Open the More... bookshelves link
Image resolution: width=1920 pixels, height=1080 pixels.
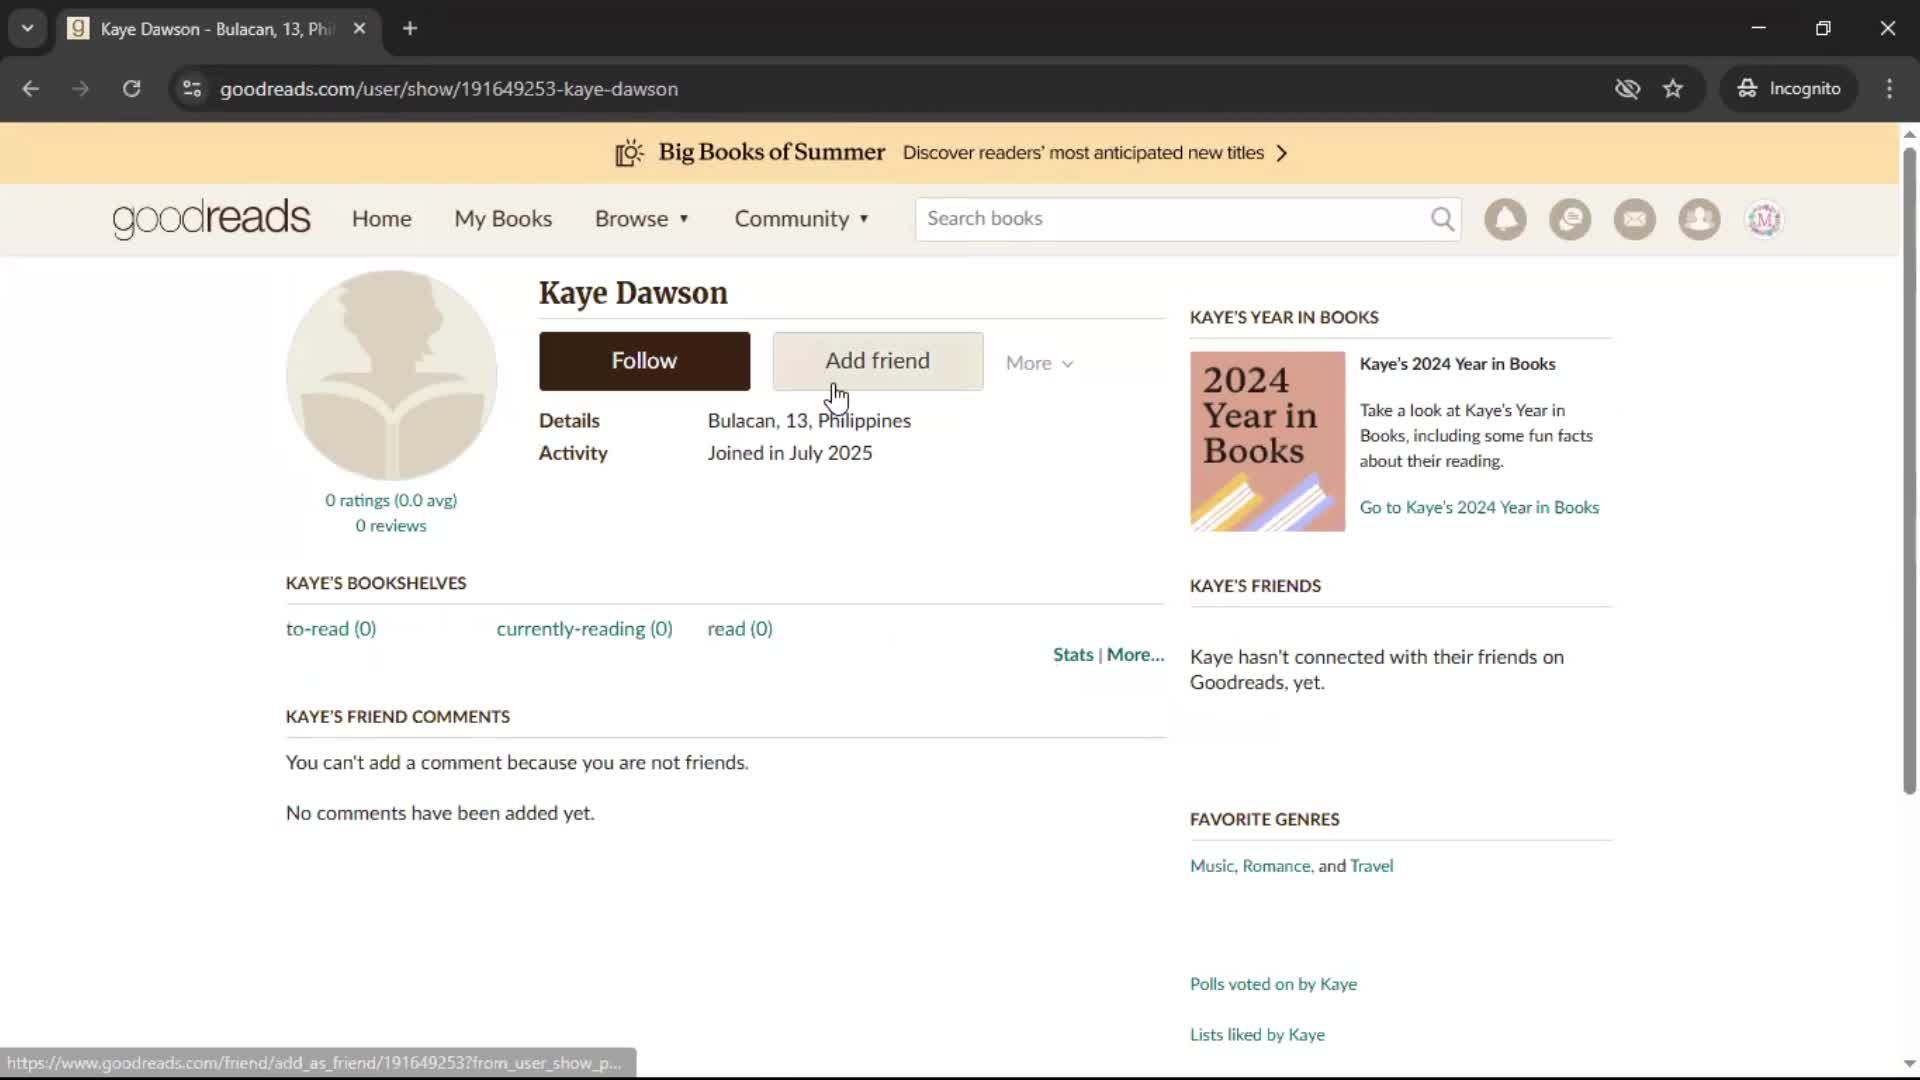click(1135, 655)
